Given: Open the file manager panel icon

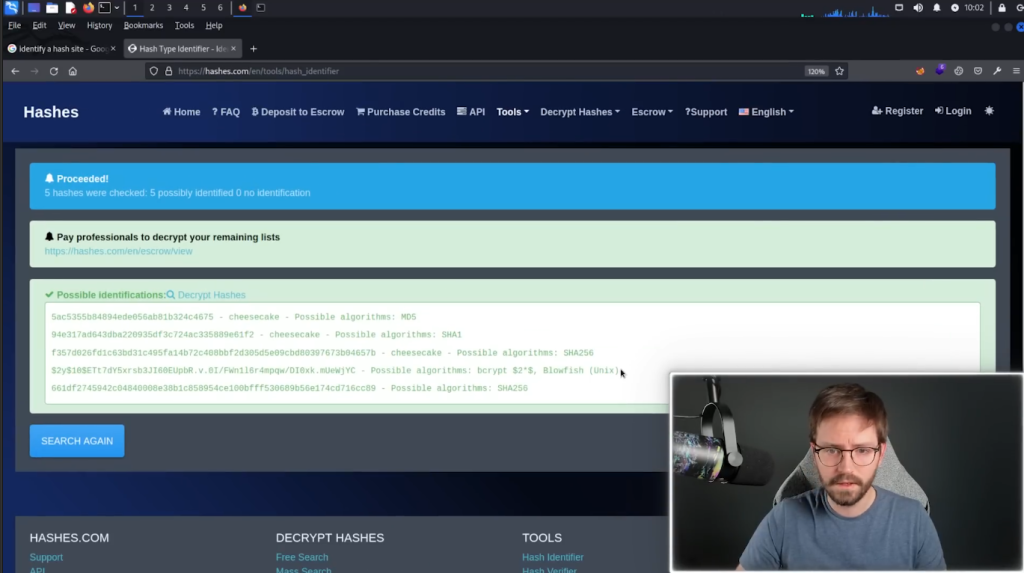Looking at the screenshot, I should pos(52,8).
